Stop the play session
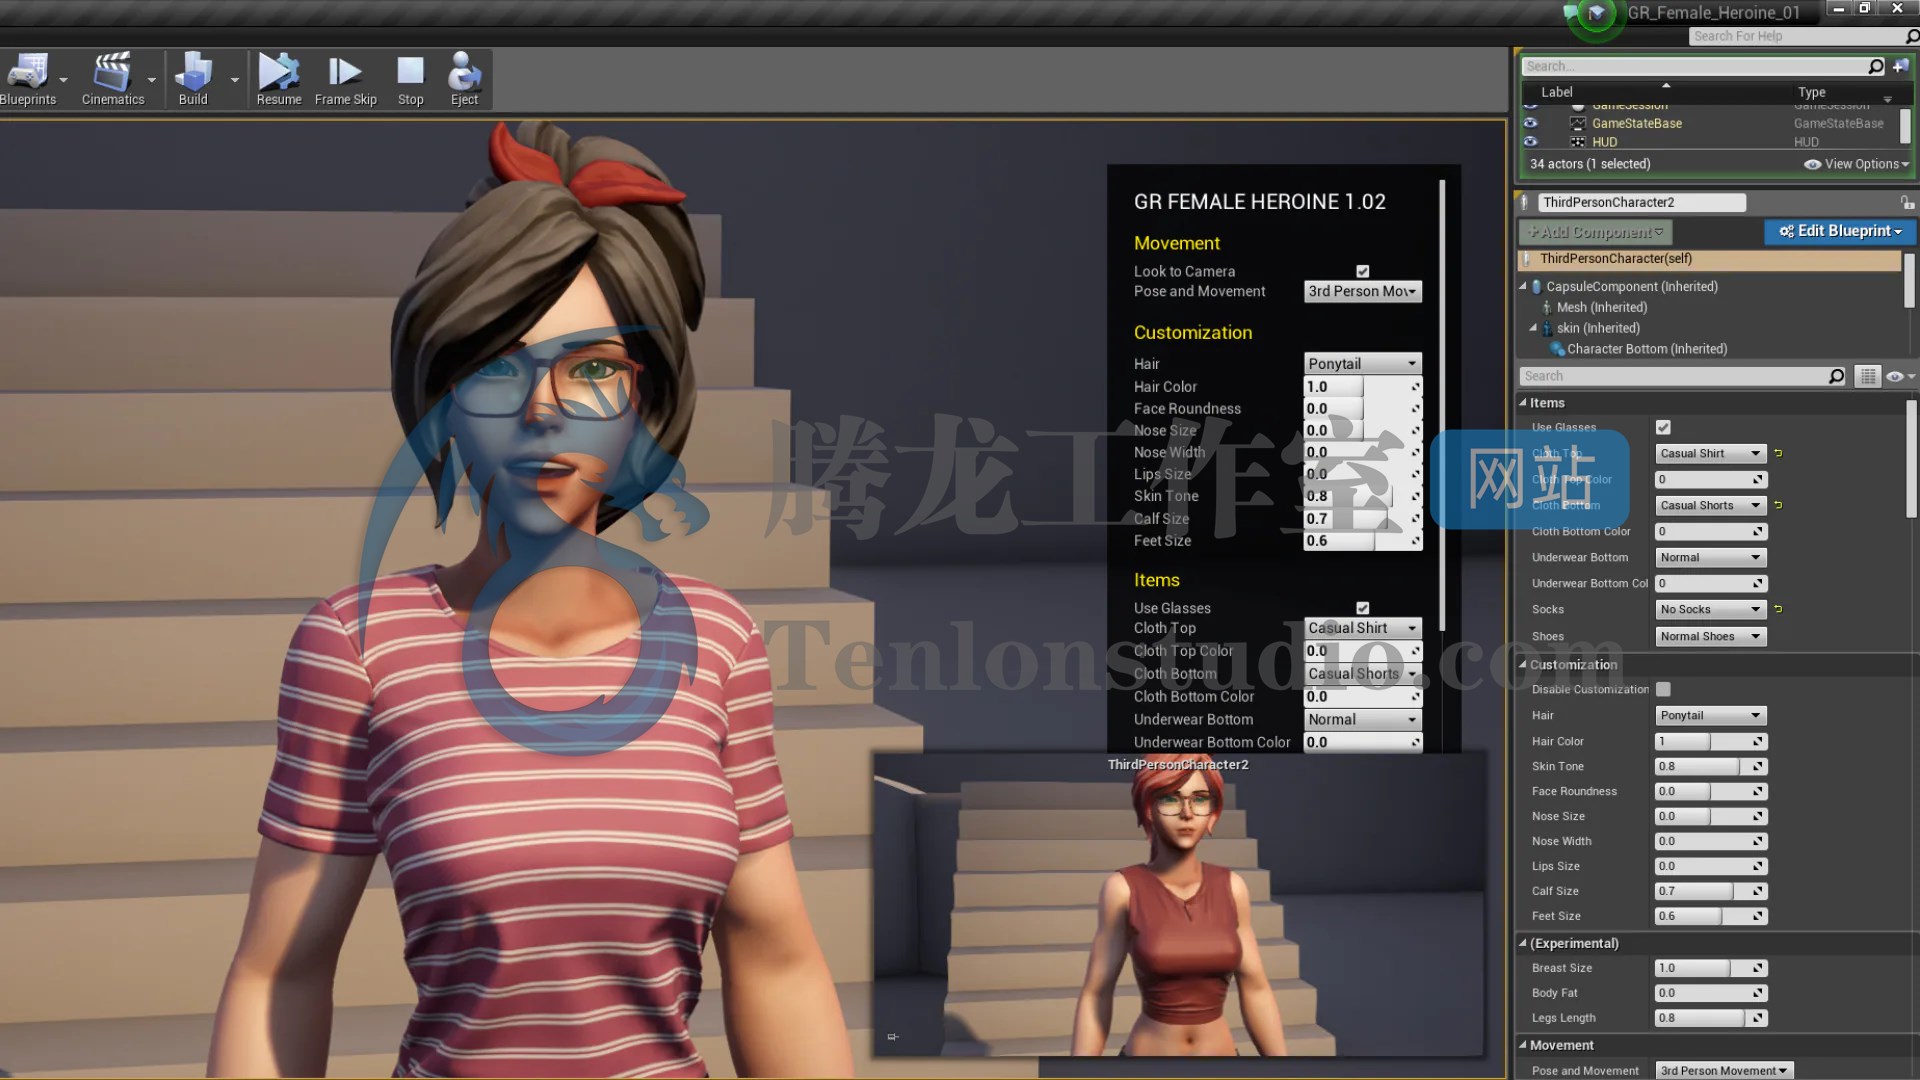The width and height of the screenshot is (1920, 1080). [x=410, y=79]
